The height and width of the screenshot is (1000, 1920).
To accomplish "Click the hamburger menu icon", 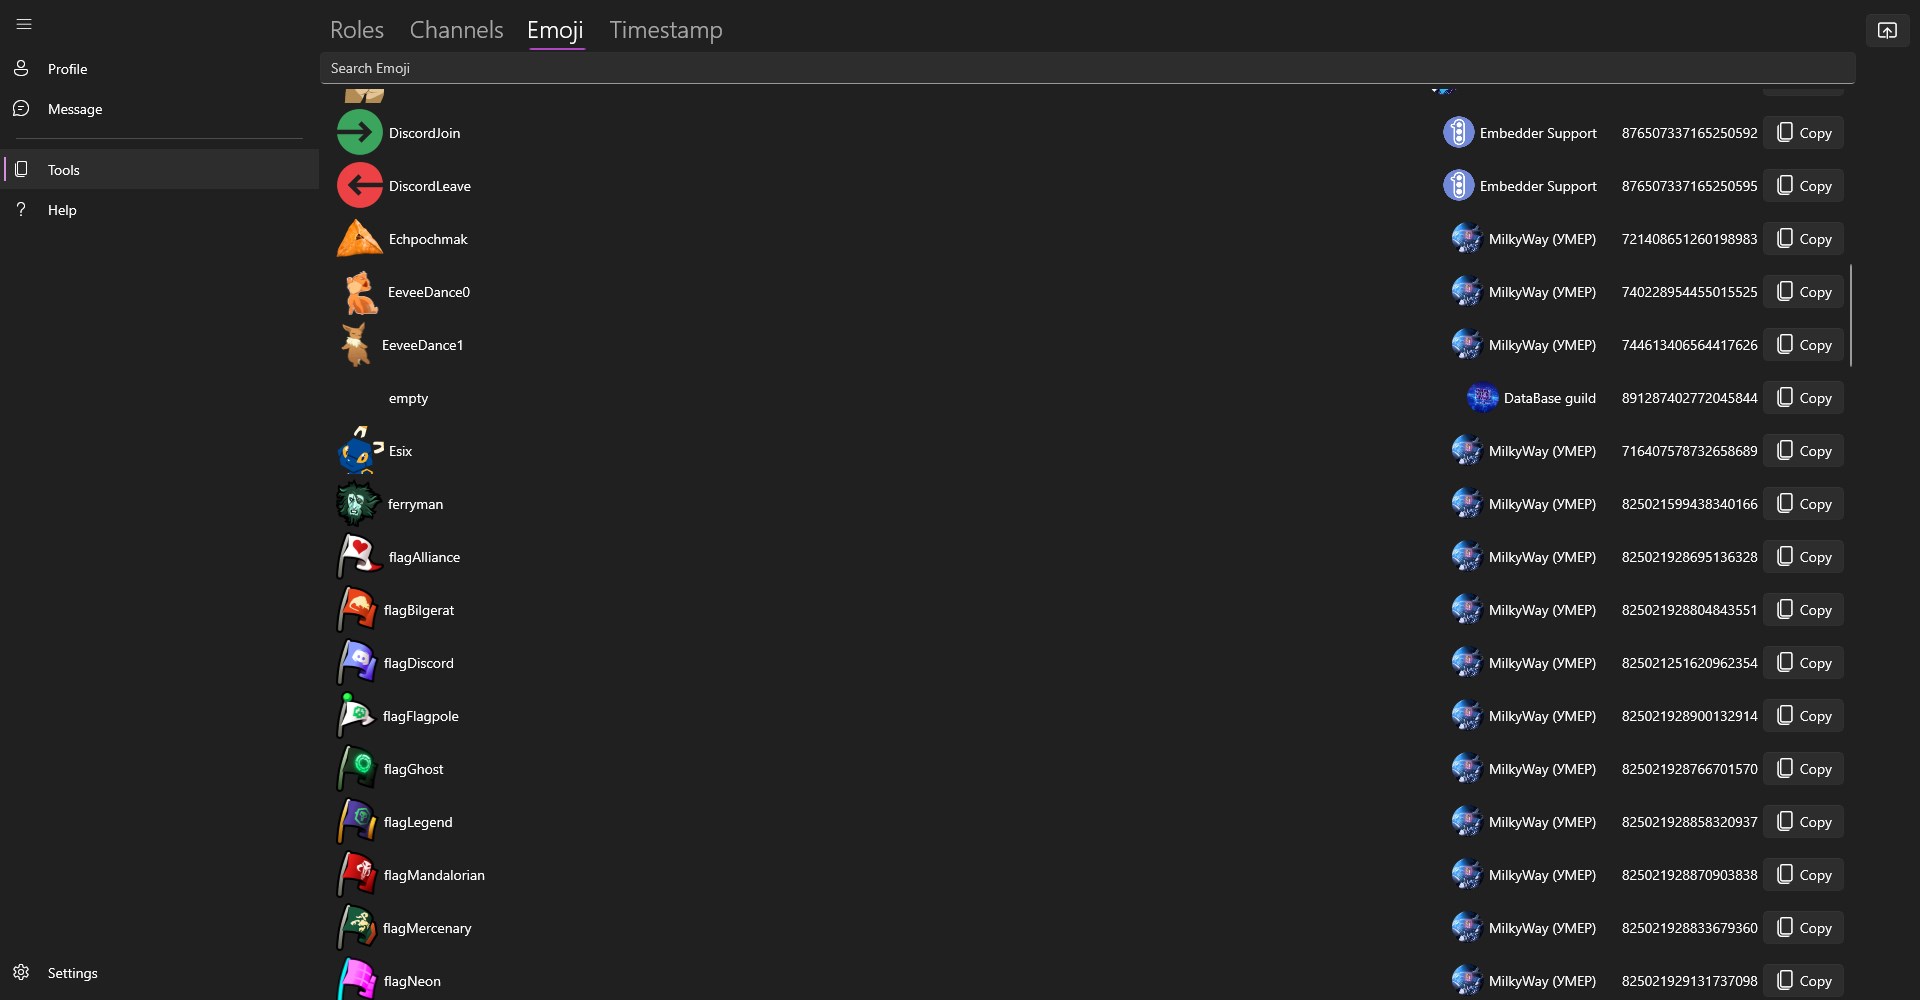I will click(24, 24).
